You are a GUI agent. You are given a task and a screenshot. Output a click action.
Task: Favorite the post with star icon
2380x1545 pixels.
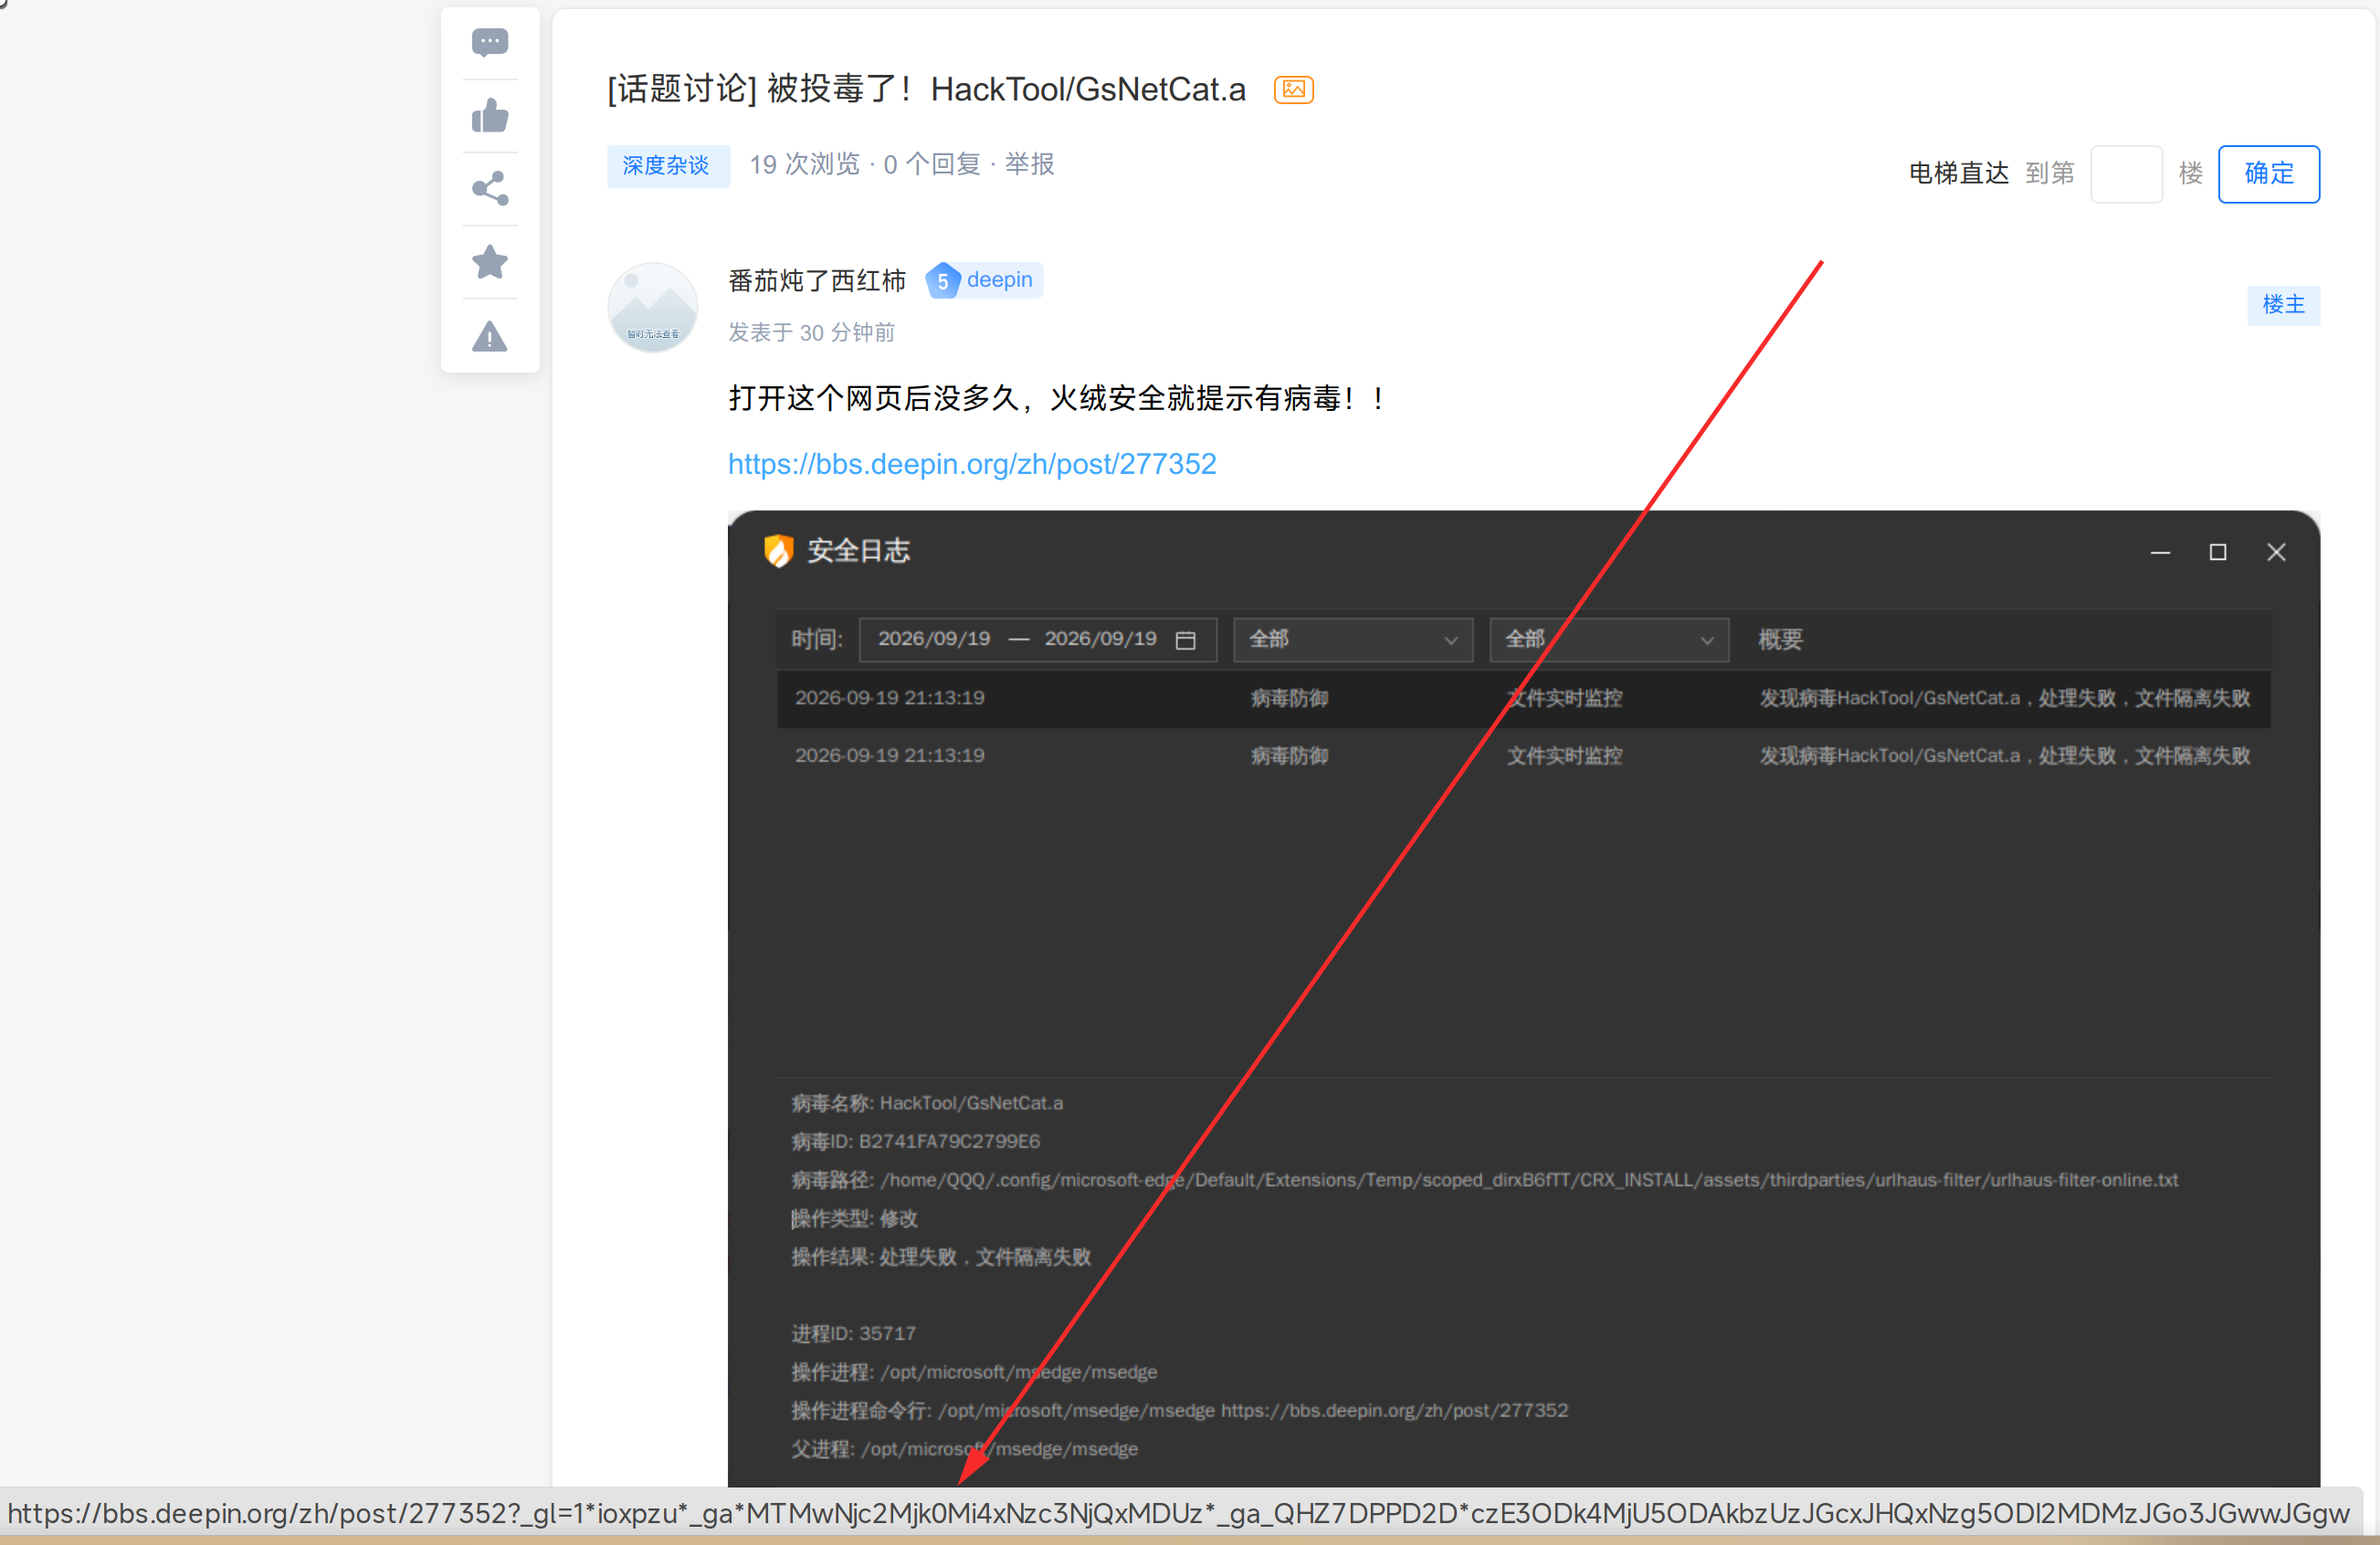tap(490, 262)
